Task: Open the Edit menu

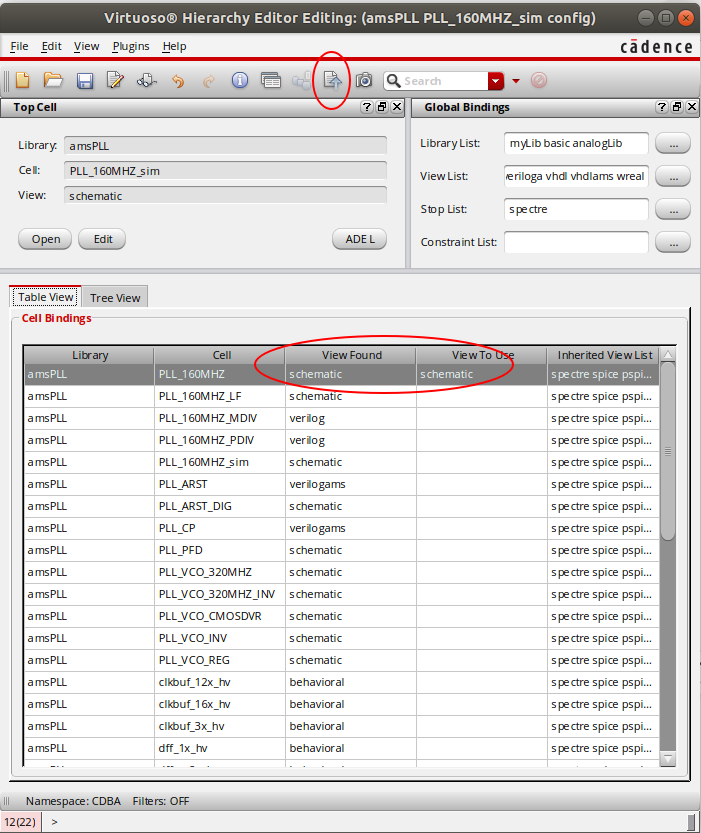Action: point(52,46)
